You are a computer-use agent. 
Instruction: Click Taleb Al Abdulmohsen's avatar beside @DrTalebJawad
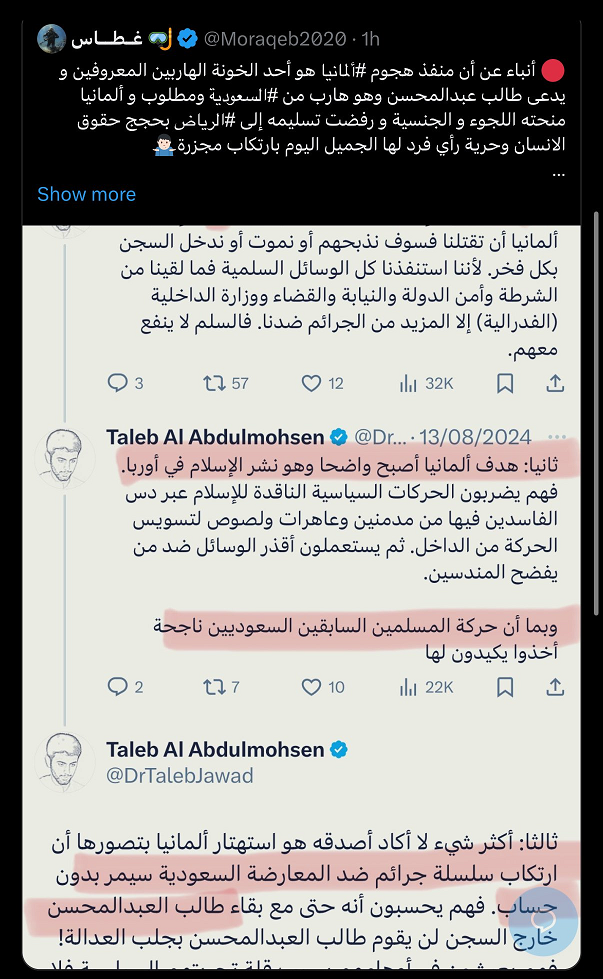coord(65,763)
